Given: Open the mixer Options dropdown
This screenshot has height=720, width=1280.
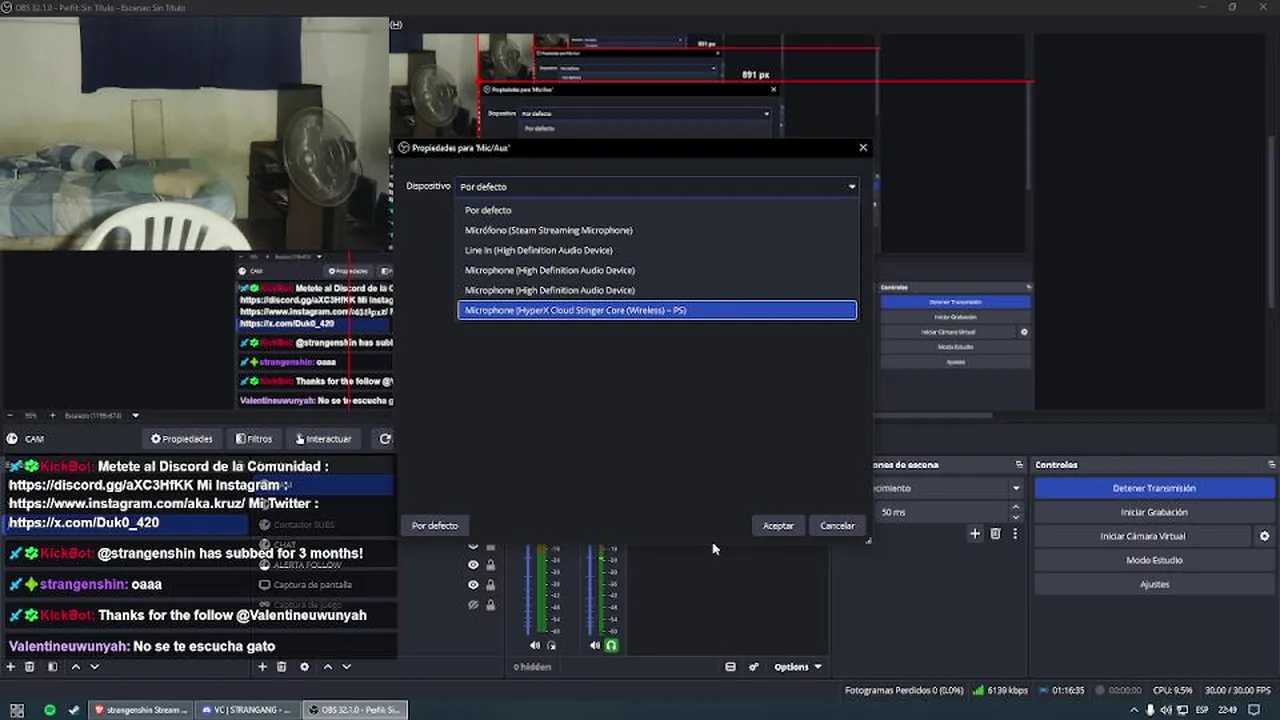Looking at the screenshot, I should coord(797,667).
